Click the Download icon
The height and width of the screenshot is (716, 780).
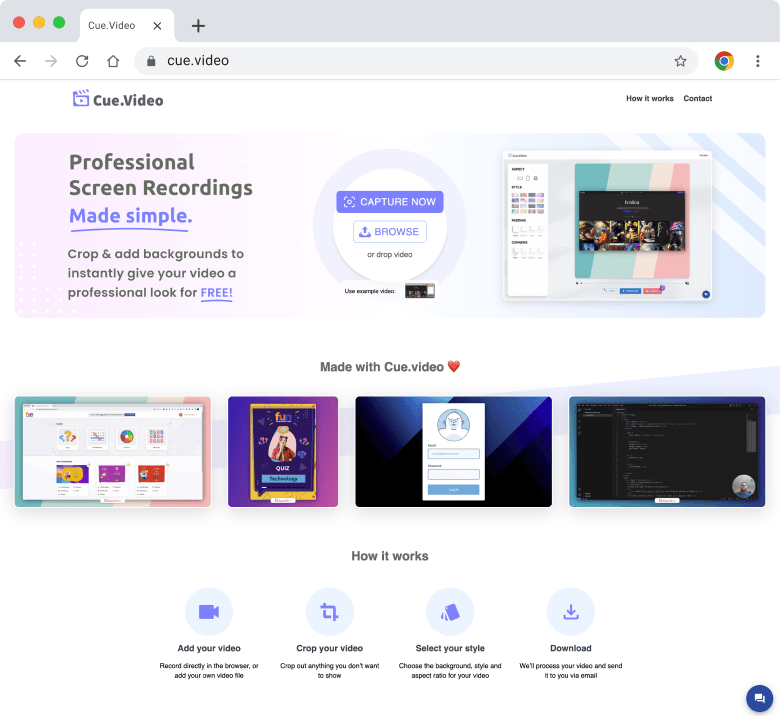571,612
